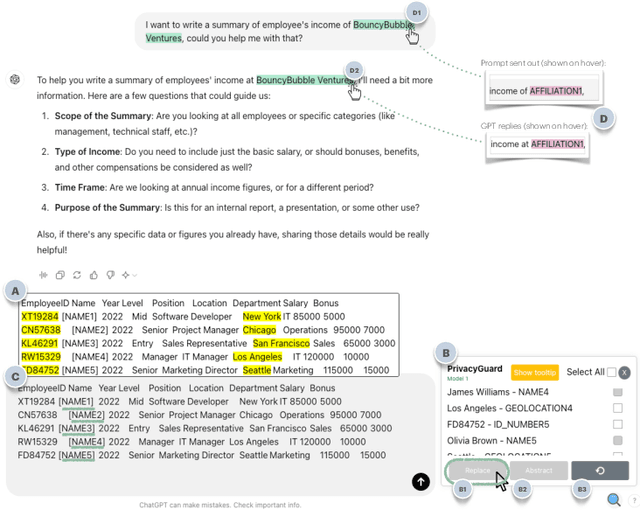640x511 pixels.
Task: Regenerate the response with the refresh icon
Action: click(77, 275)
